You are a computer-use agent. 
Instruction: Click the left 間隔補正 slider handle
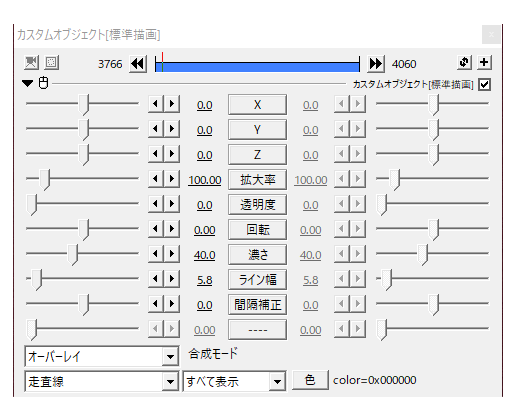(84, 305)
